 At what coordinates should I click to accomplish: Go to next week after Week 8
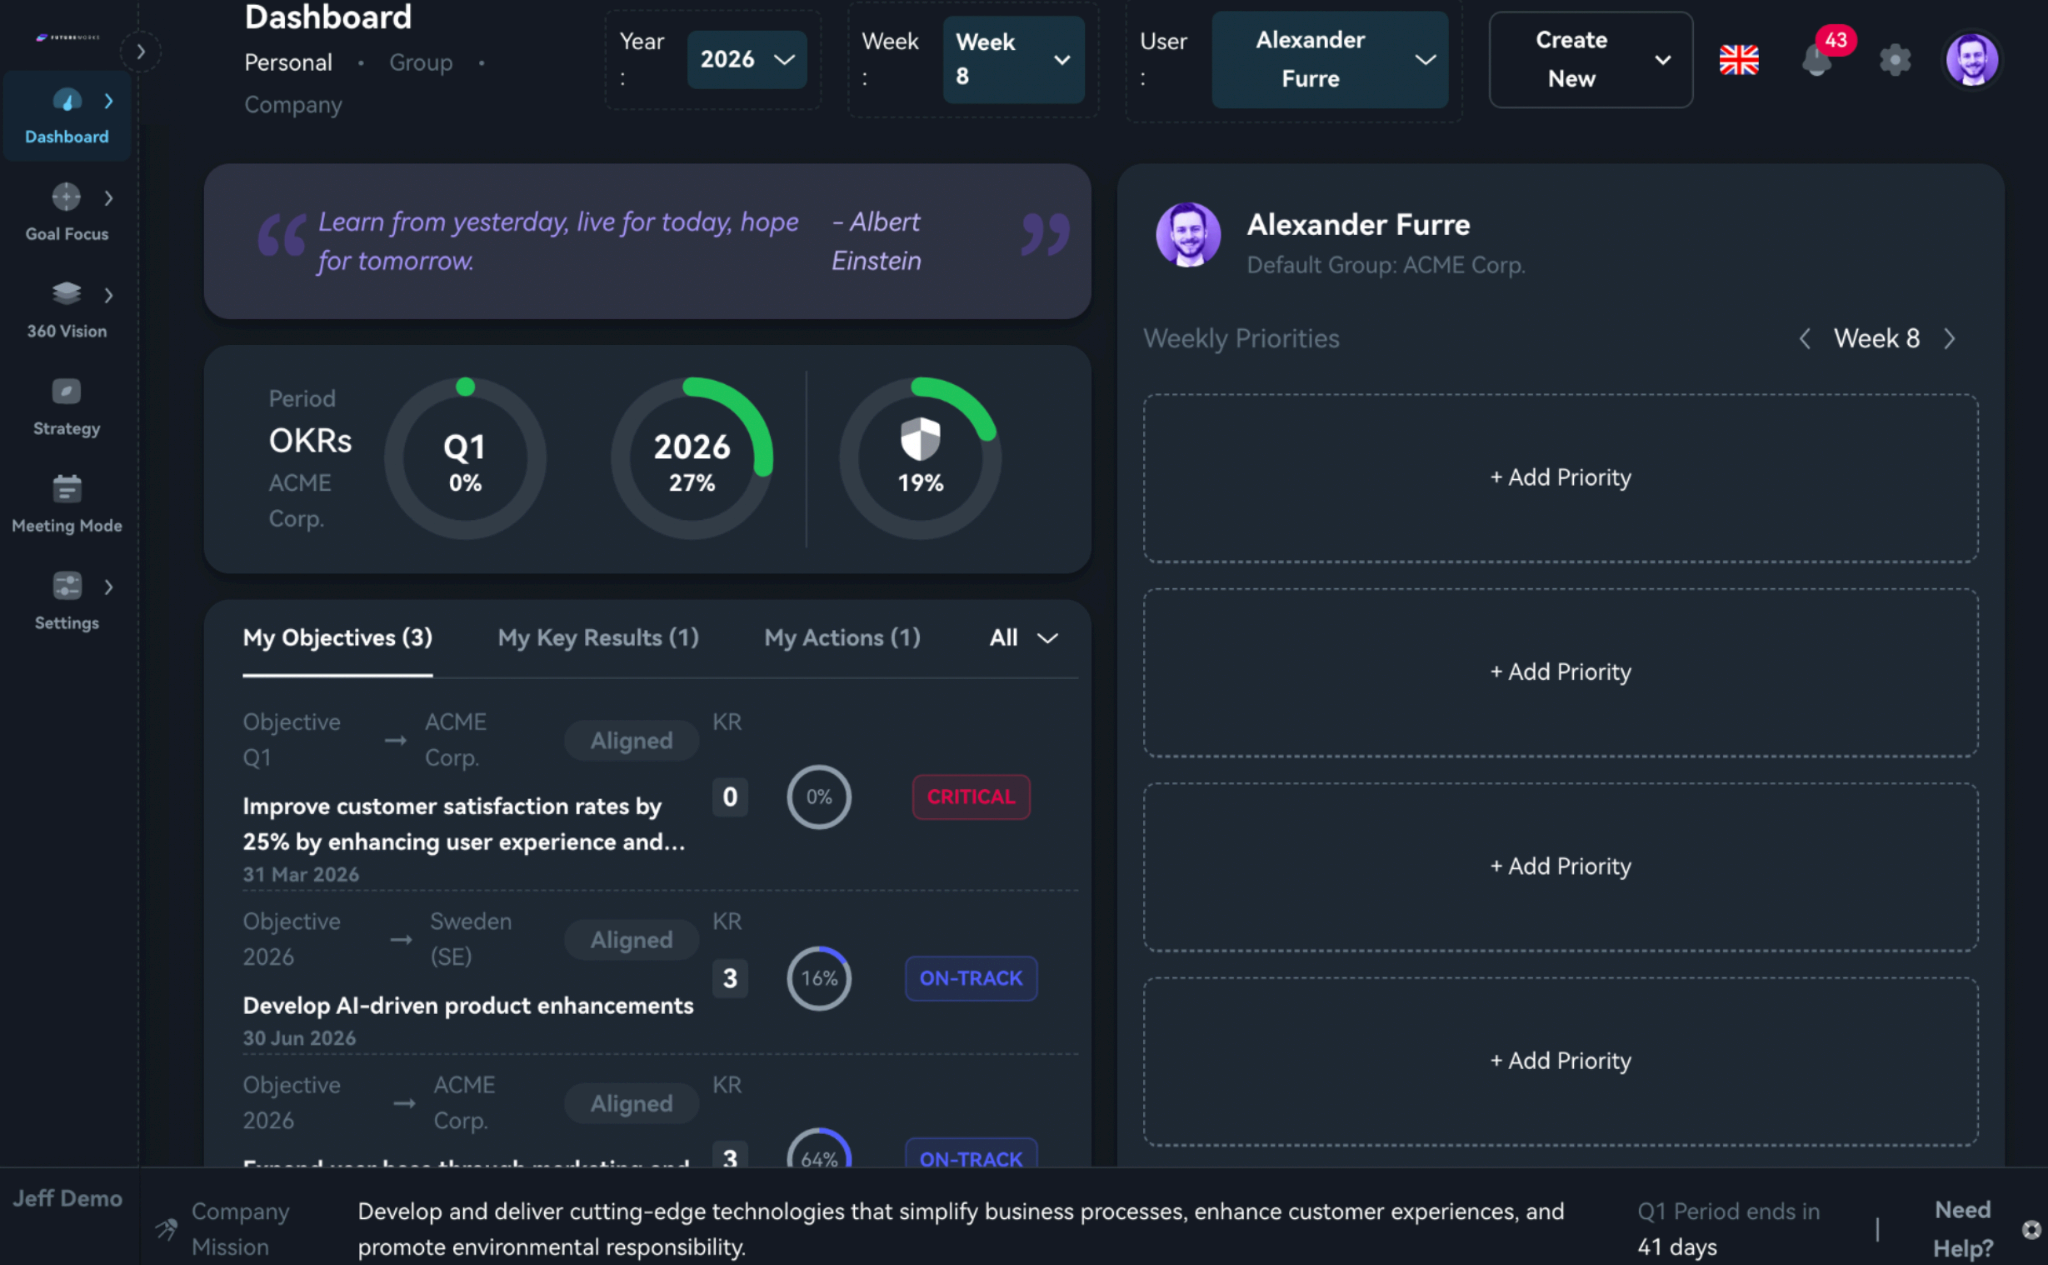pyautogui.click(x=1949, y=339)
